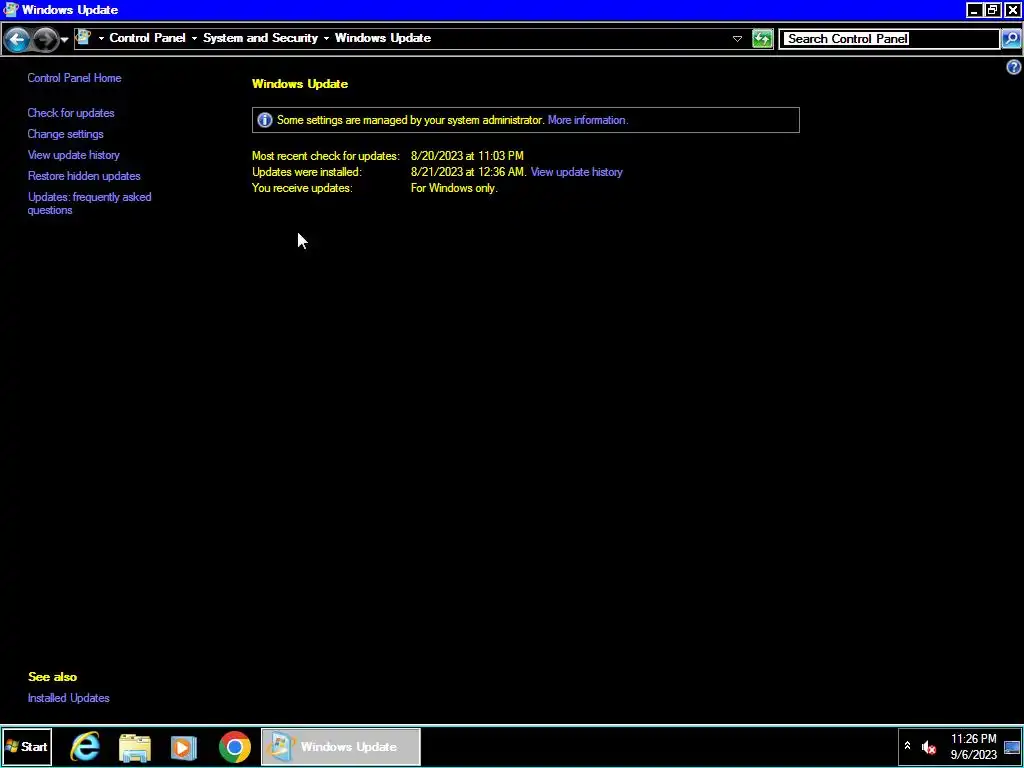Open help with blue question mark icon
The height and width of the screenshot is (768, 1024).
tap(1014, 67)
